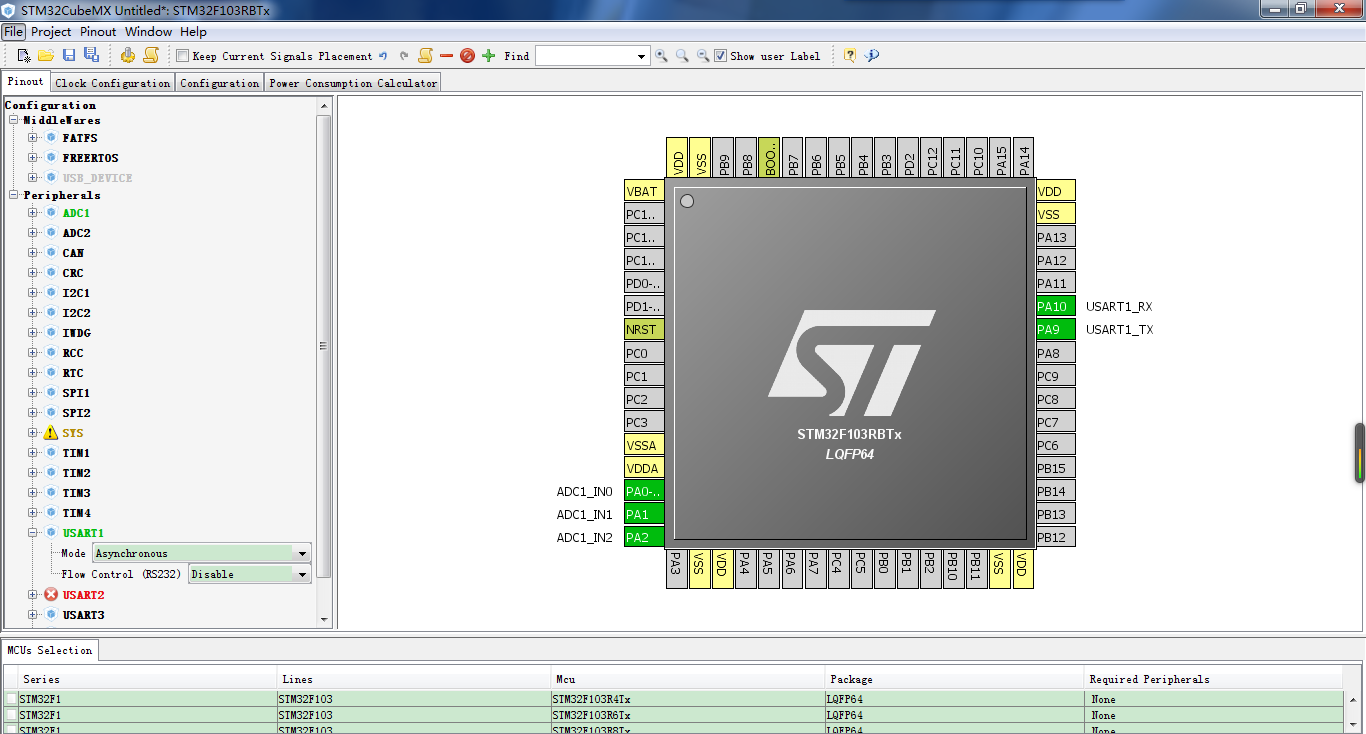
Task: Click the green PA9 pin on chip
Action: (x=1056, y=329)
